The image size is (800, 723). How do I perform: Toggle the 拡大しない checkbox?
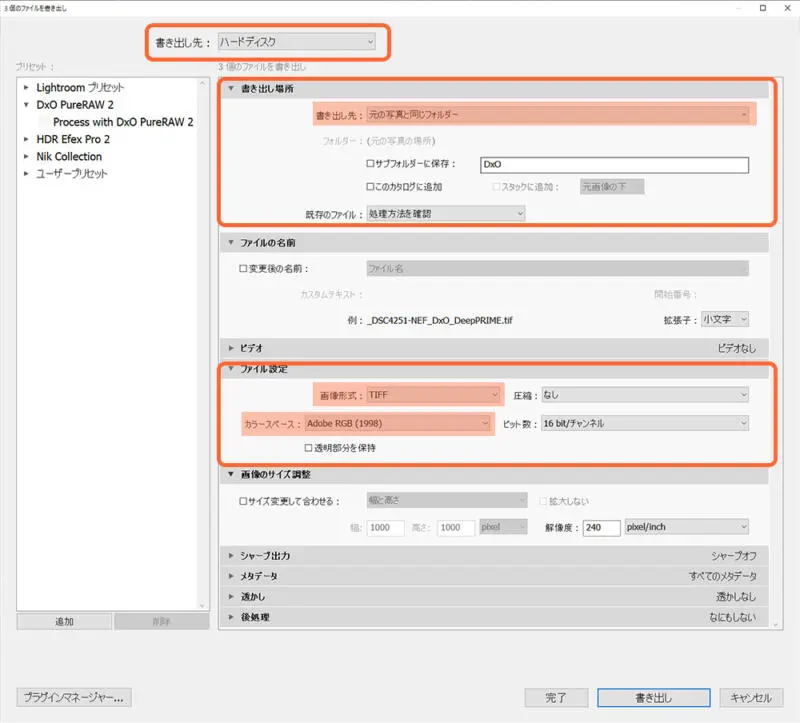[543, 501]
